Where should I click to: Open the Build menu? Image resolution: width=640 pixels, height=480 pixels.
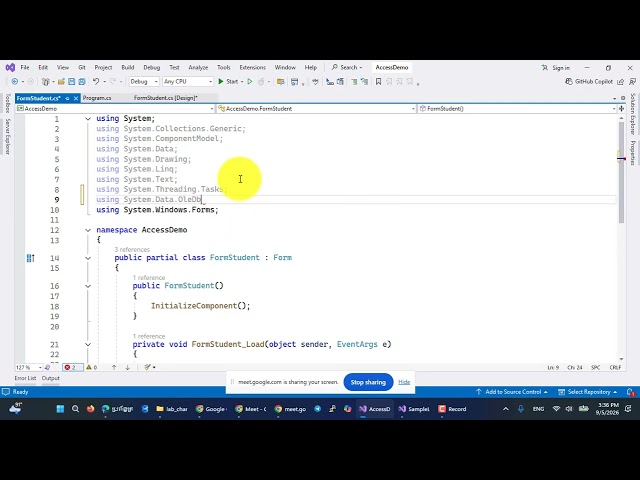[128, 67]
